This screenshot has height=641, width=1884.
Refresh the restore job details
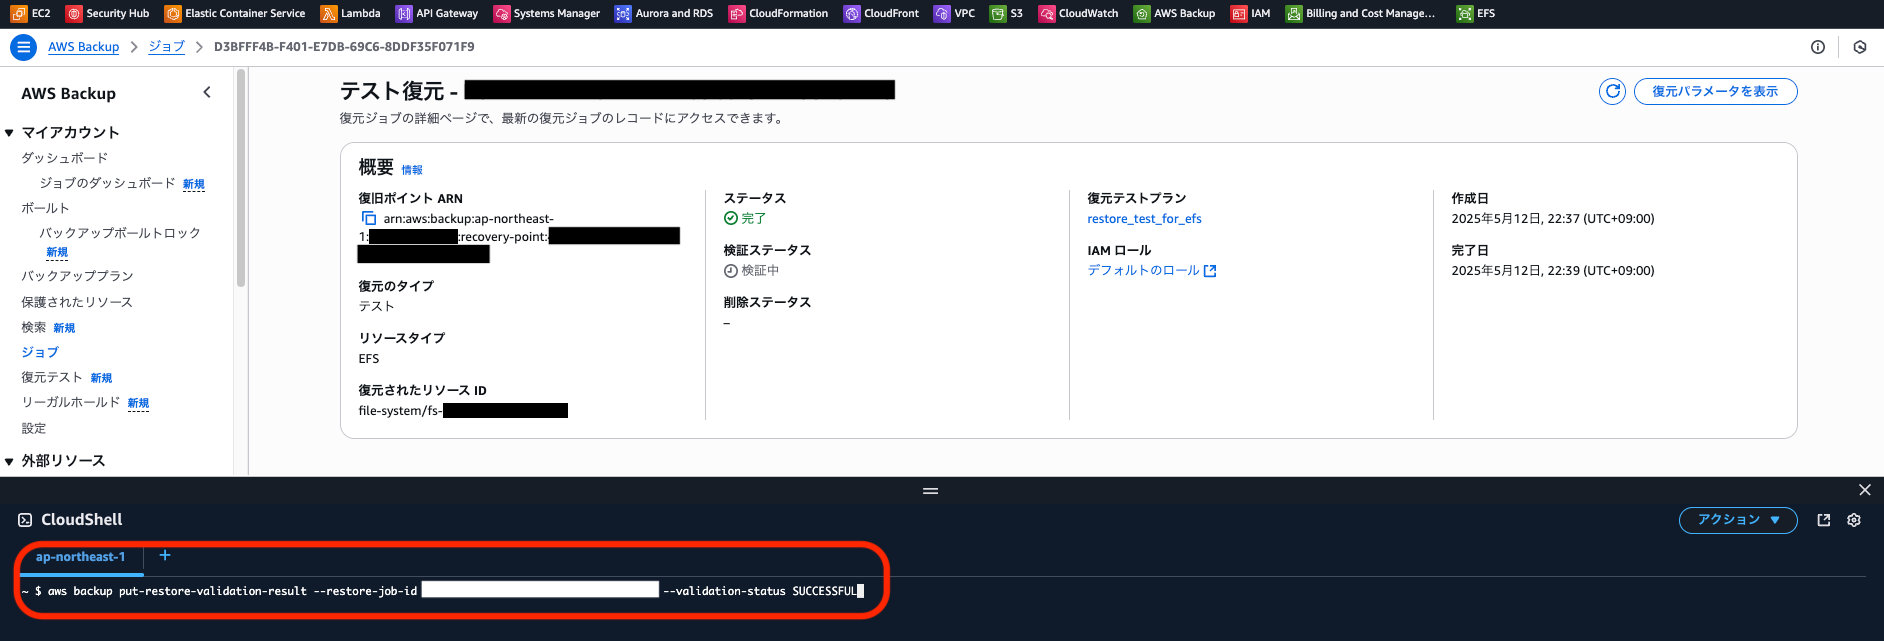click(x=1612, y=91)
